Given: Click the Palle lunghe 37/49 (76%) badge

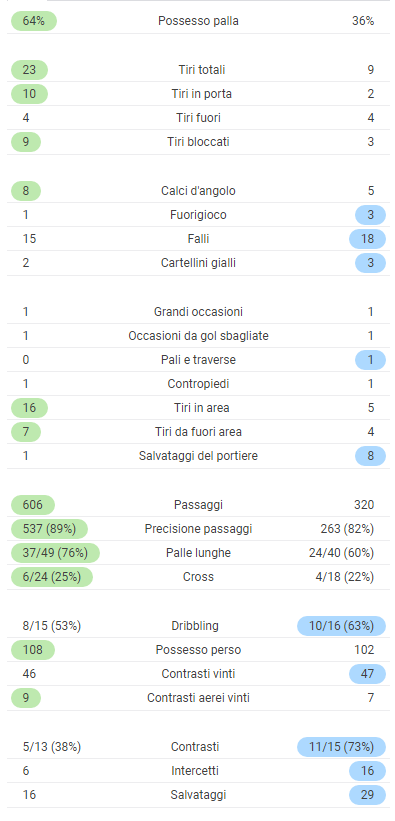Looking at the screenshot, I should 55,553.
